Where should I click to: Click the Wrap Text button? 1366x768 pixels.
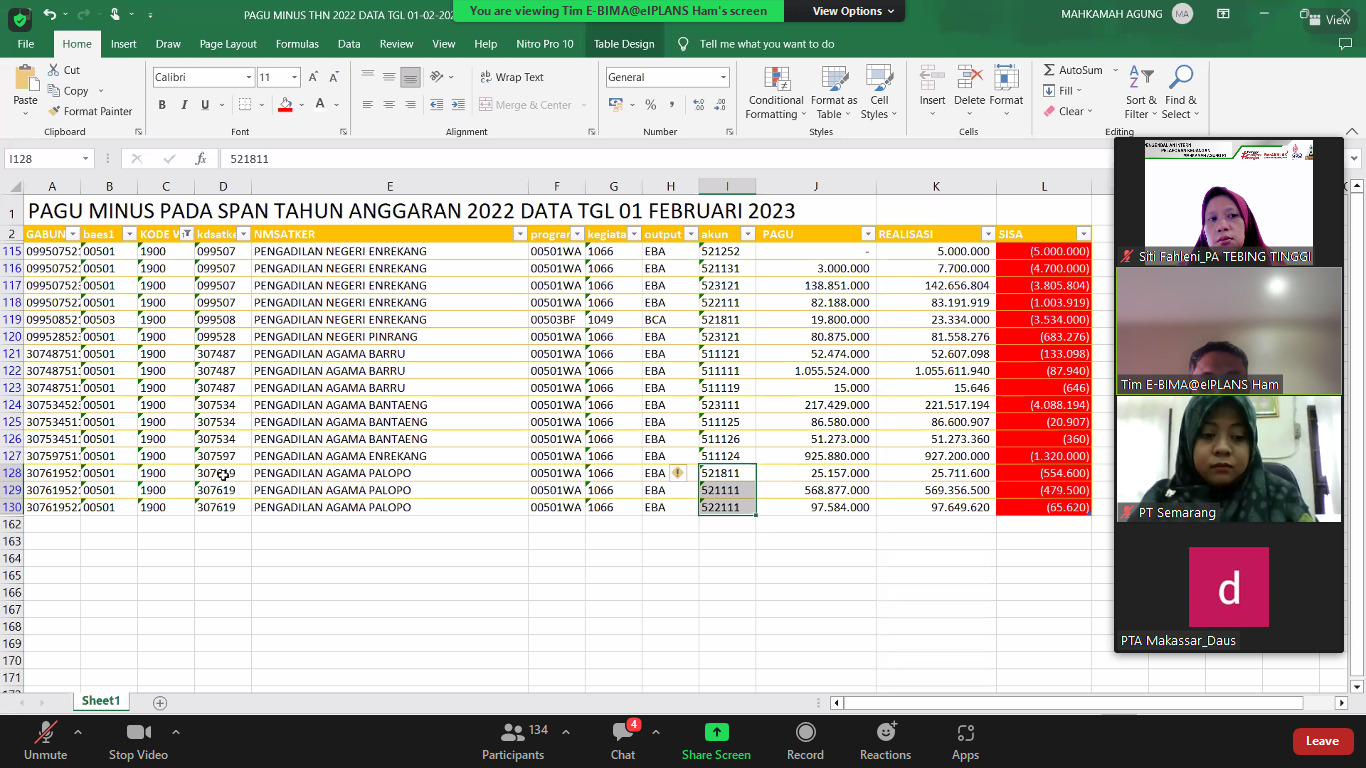[x=511, y=77]
